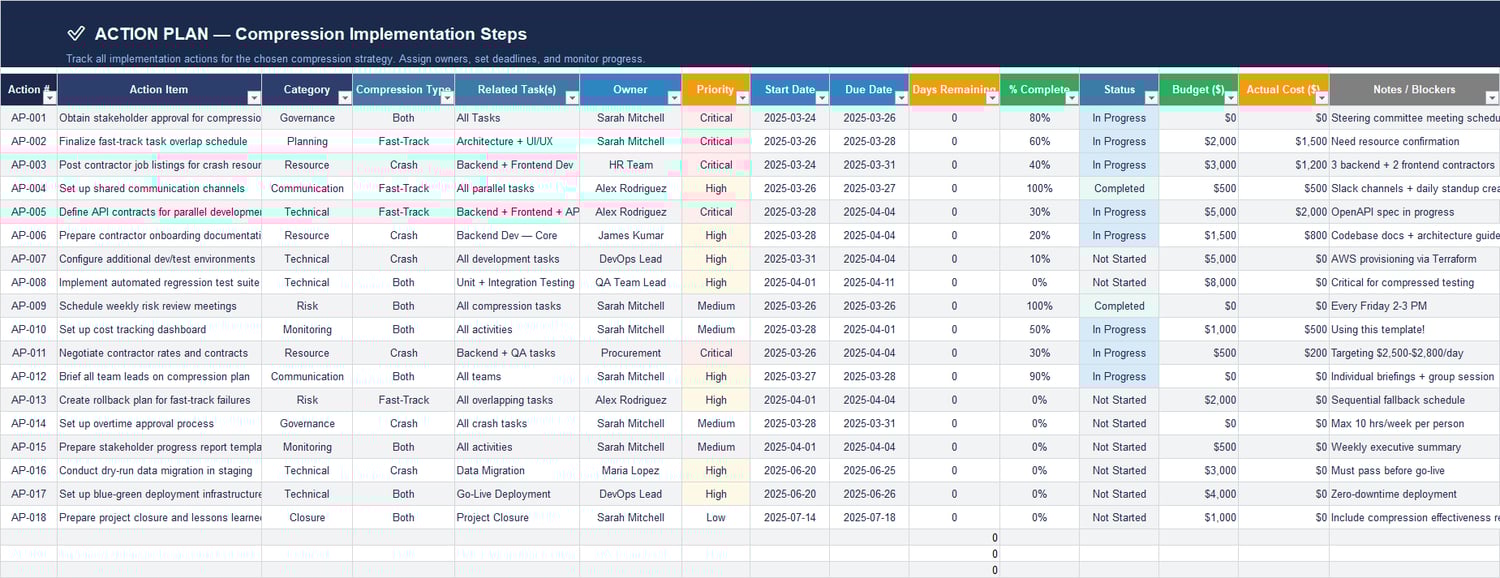Open the Category filter dropdown
Viewport: 1500px width, 578px height.
343,95
